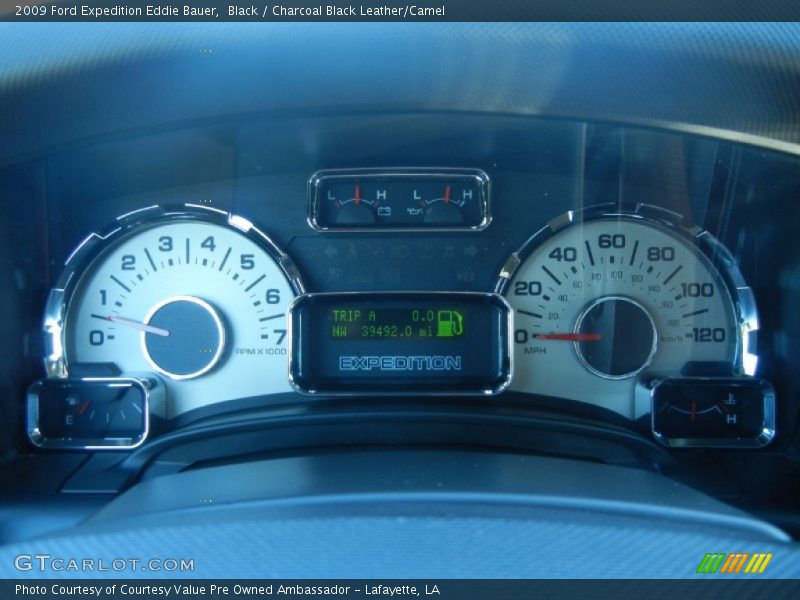Click the battery icon on voltage gauge

click(x=384, y=210)
